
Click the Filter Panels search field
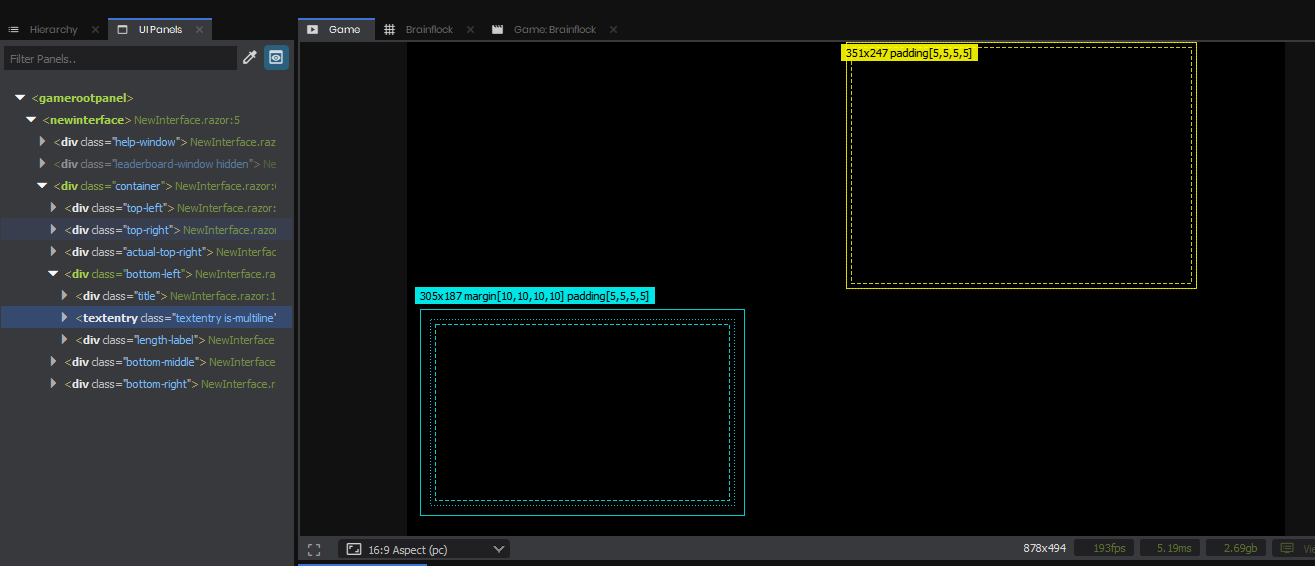[x=121, y=58]
